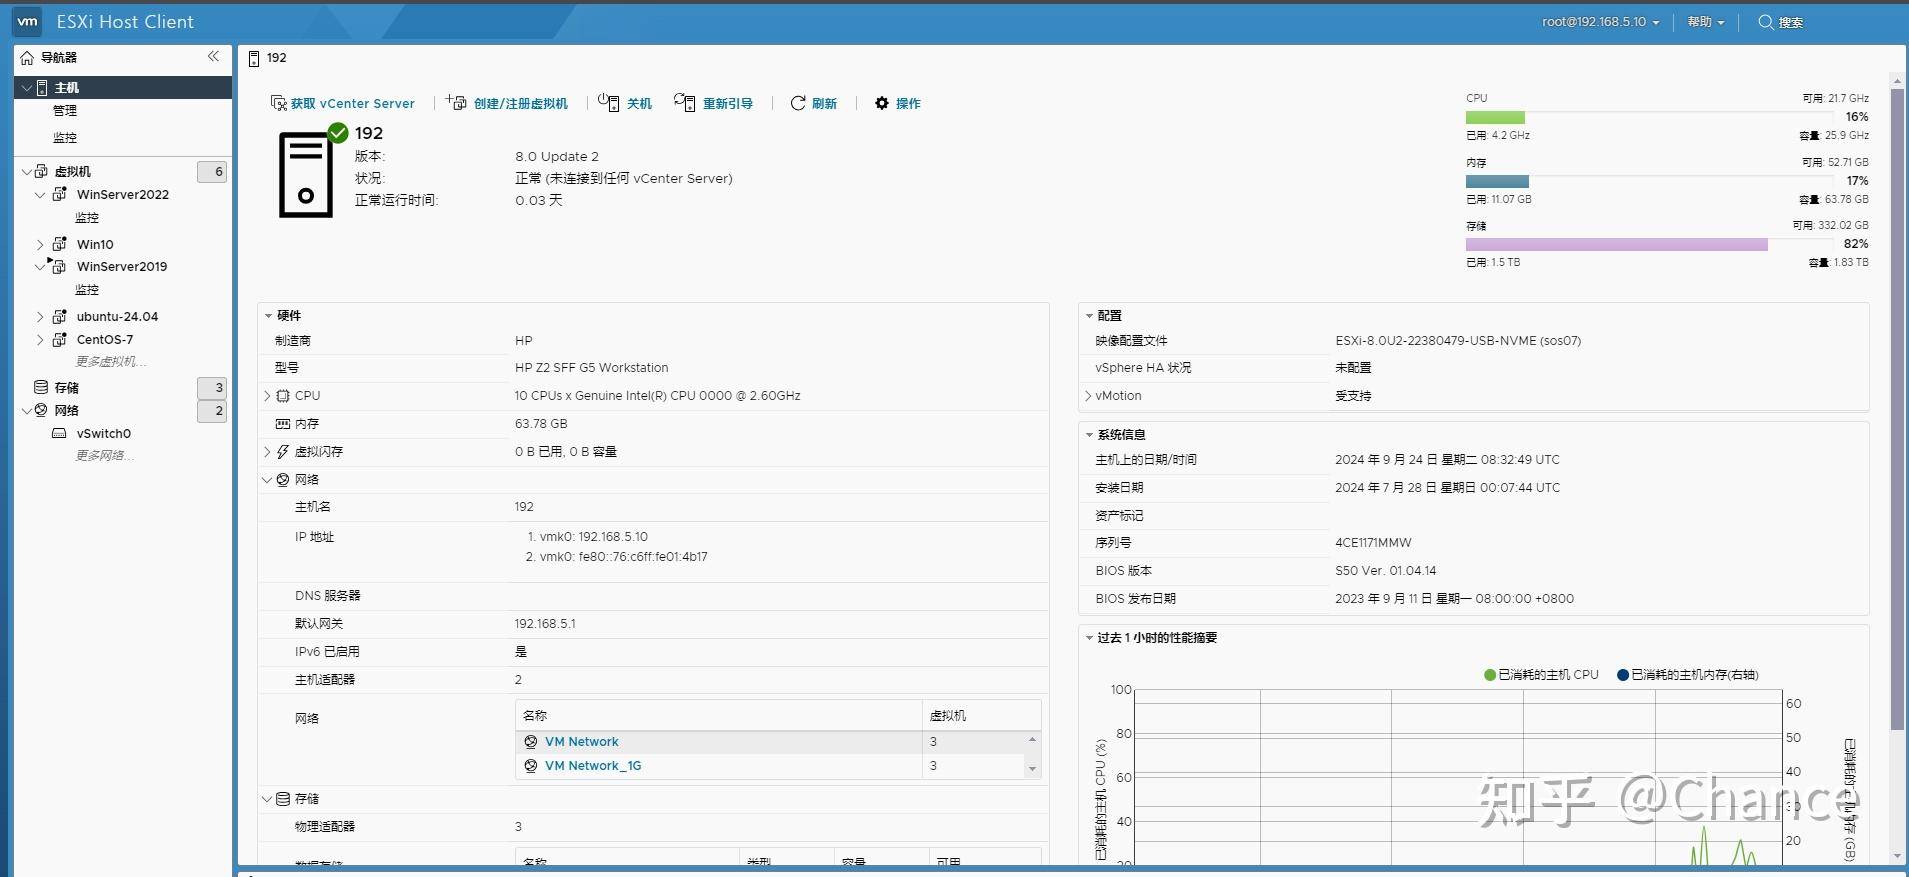Click the Navigator home icon
This screenshot has width=1909, height=877.
coord(27,58)
